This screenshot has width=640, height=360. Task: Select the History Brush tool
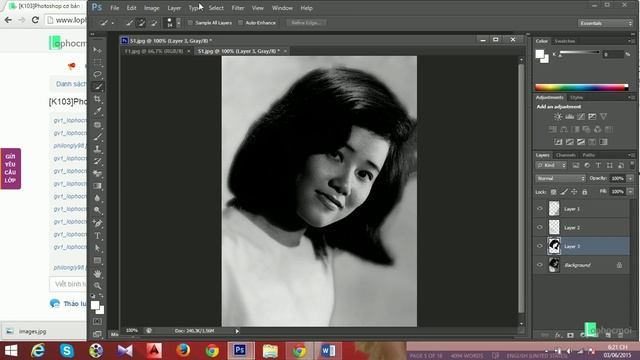point(97,162)
